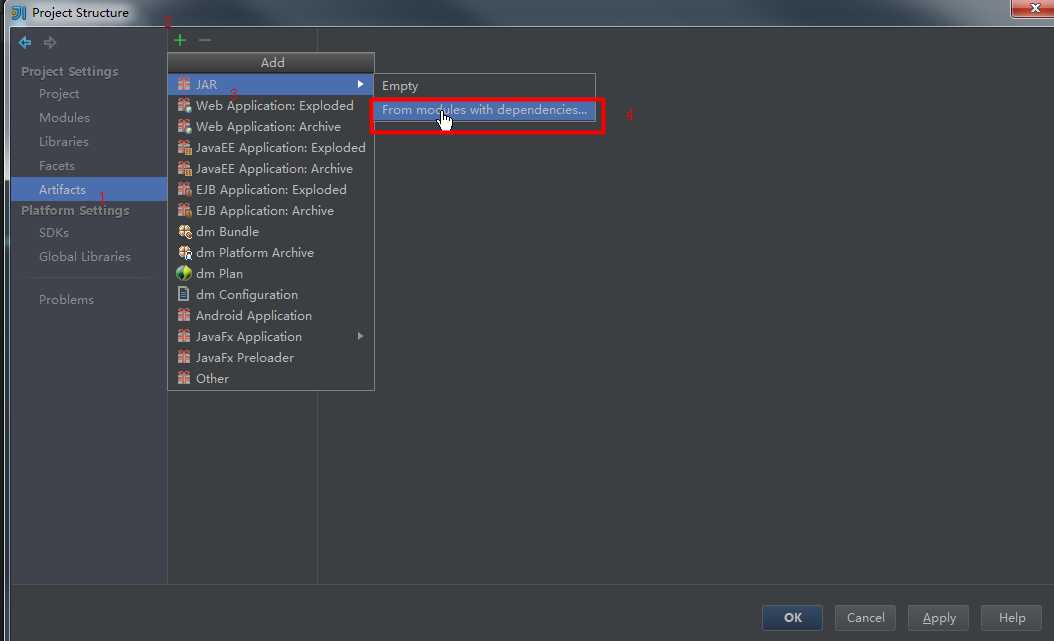
Task: Click the Android Application icon
Action: 184,315
